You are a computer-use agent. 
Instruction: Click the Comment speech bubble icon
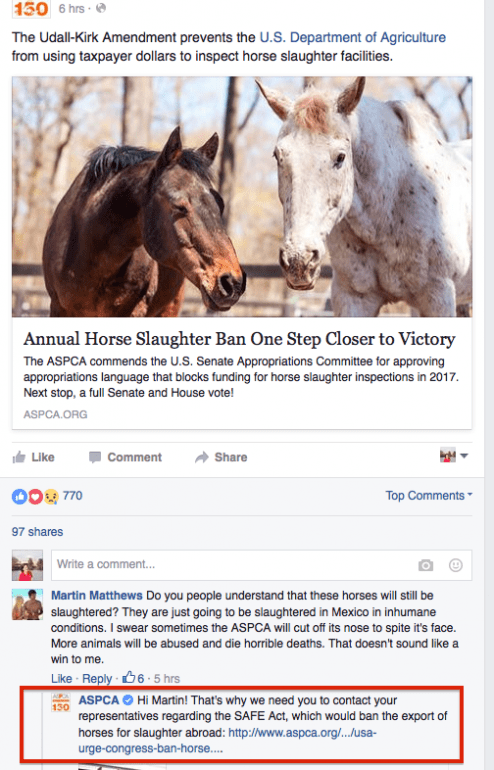(95, 457)
